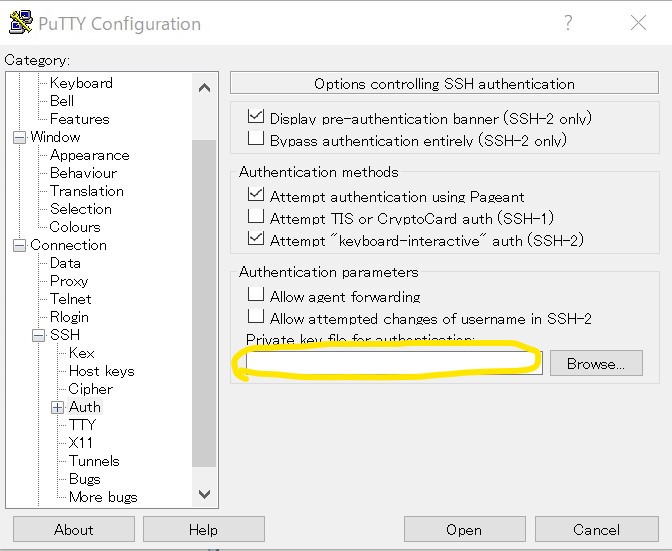
Task: Select Proxy under Connection
Action: point(69,281)
